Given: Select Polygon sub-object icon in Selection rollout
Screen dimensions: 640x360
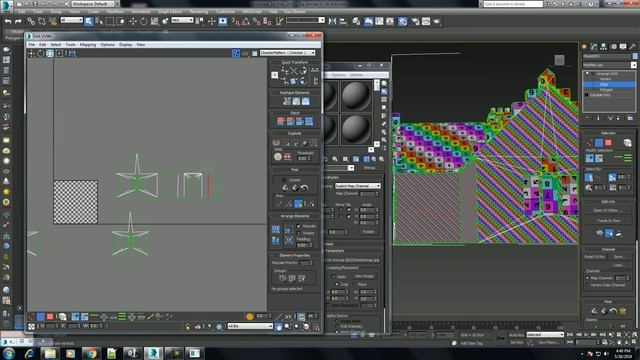Looking at the screenshot, I should [608, 142].
